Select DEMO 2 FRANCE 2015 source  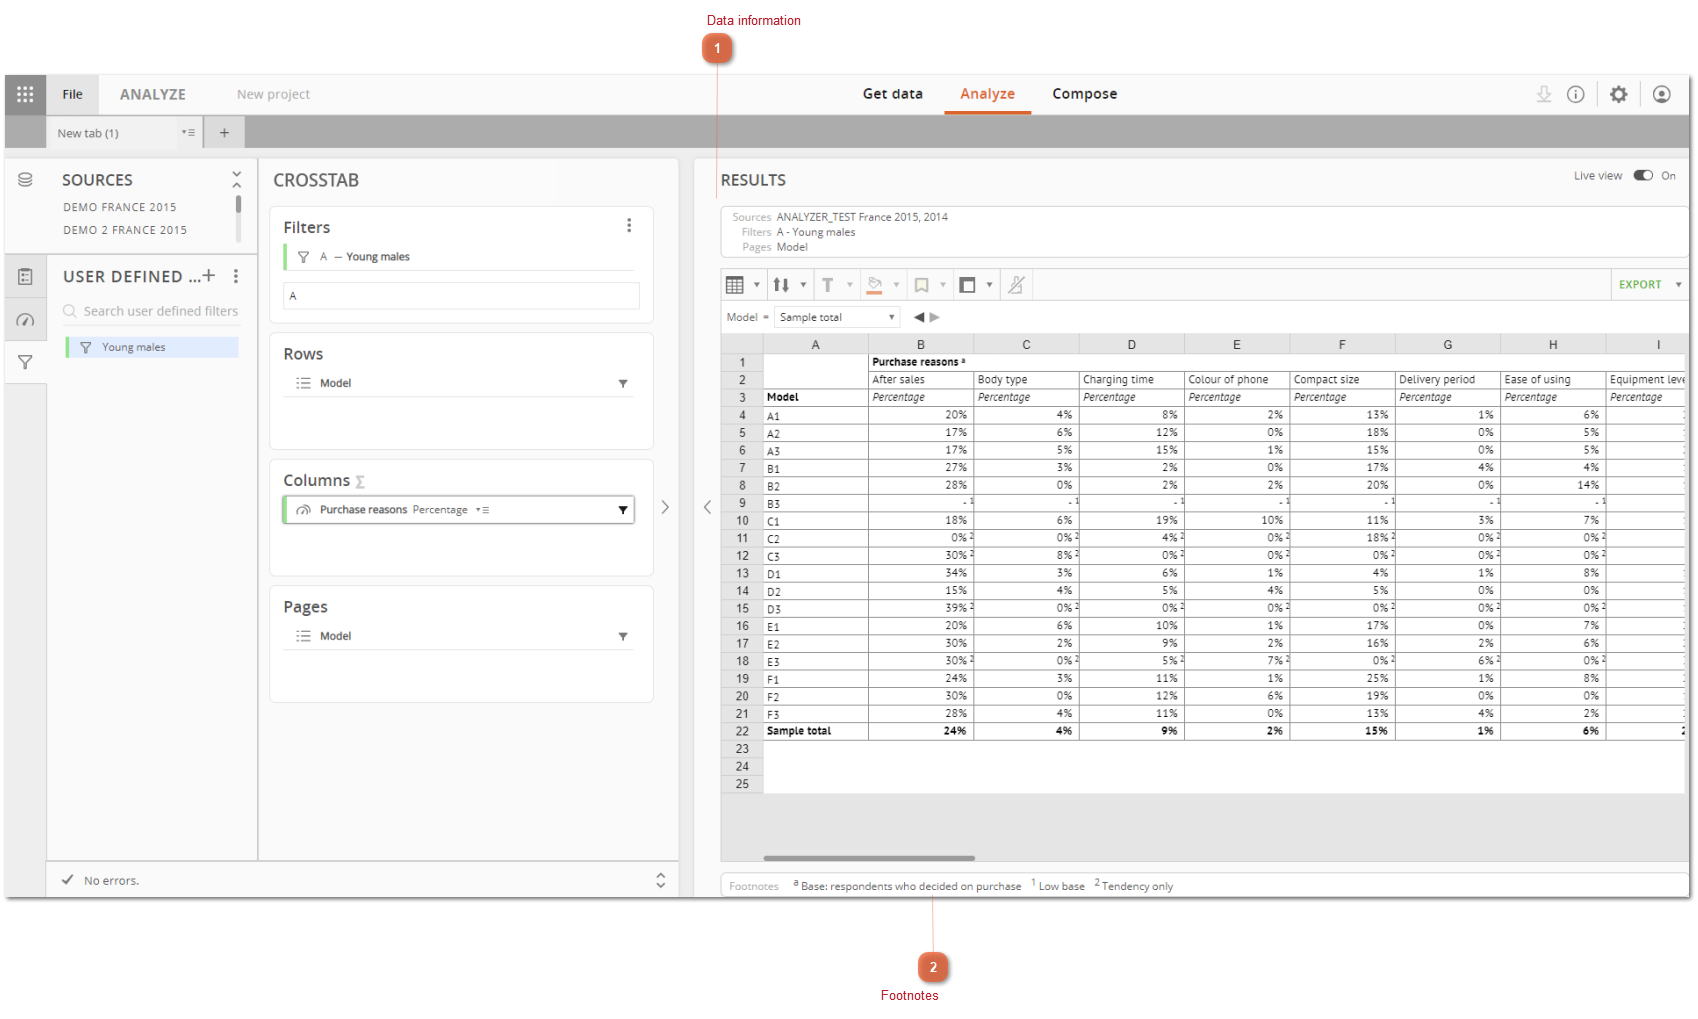pyautogui.click(x=125, y=230)
